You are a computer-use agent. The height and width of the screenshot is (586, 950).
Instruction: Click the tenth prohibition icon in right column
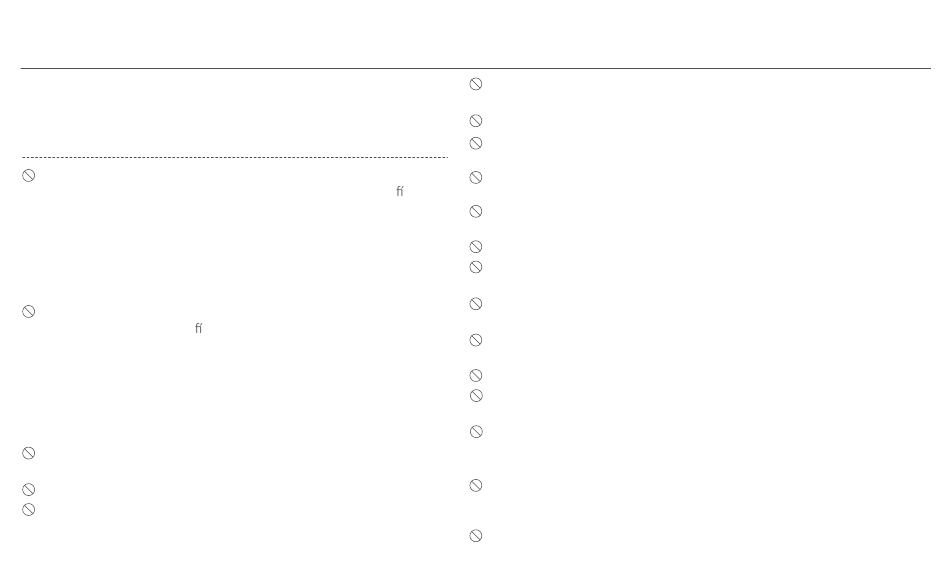pos(476,376)
